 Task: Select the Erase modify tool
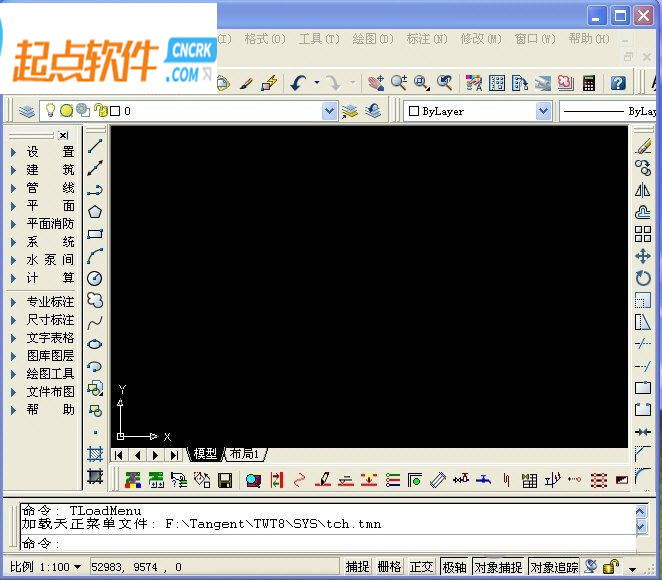click(643, 146)
